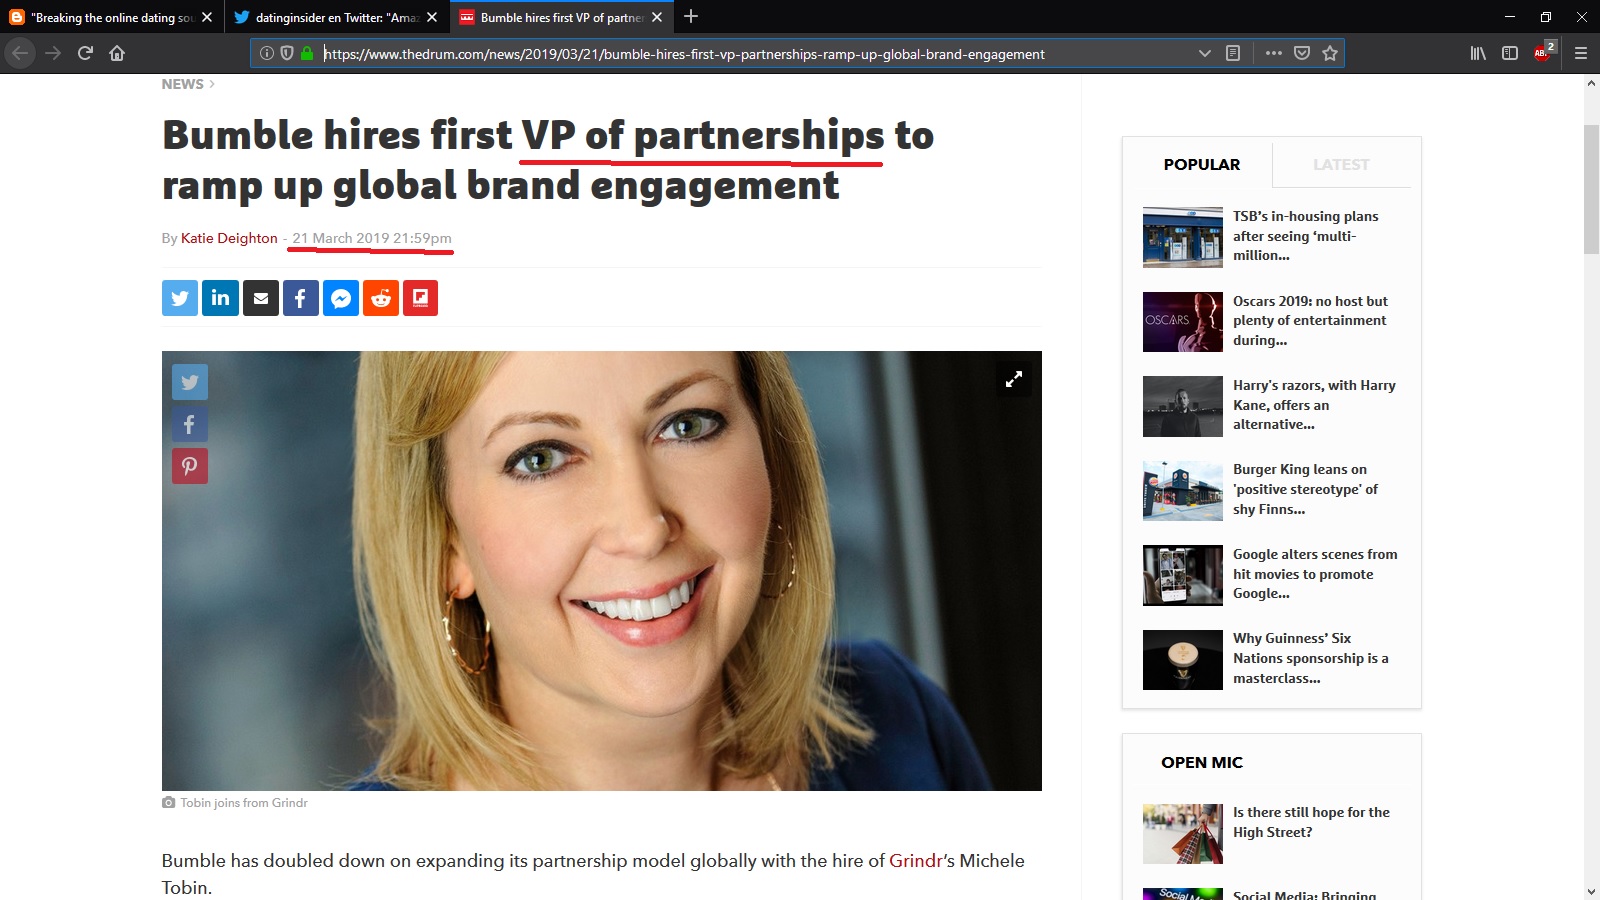This screenshot has height=900, width=1600.
Task: Click Oscars article thumbnail
Action: pos(1183,322)
